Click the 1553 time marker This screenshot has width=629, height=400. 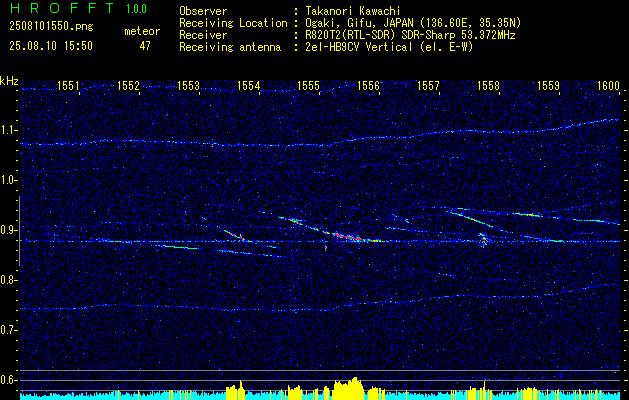pyautogui.click(x=189, y=85)
